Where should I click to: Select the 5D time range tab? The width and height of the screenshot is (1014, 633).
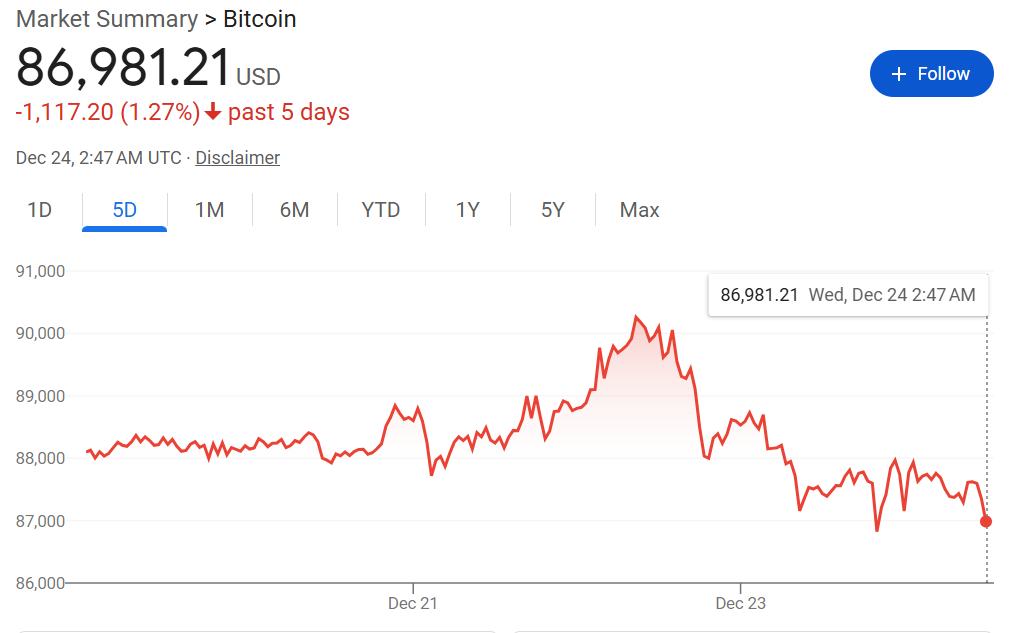(x=124, y=210)
